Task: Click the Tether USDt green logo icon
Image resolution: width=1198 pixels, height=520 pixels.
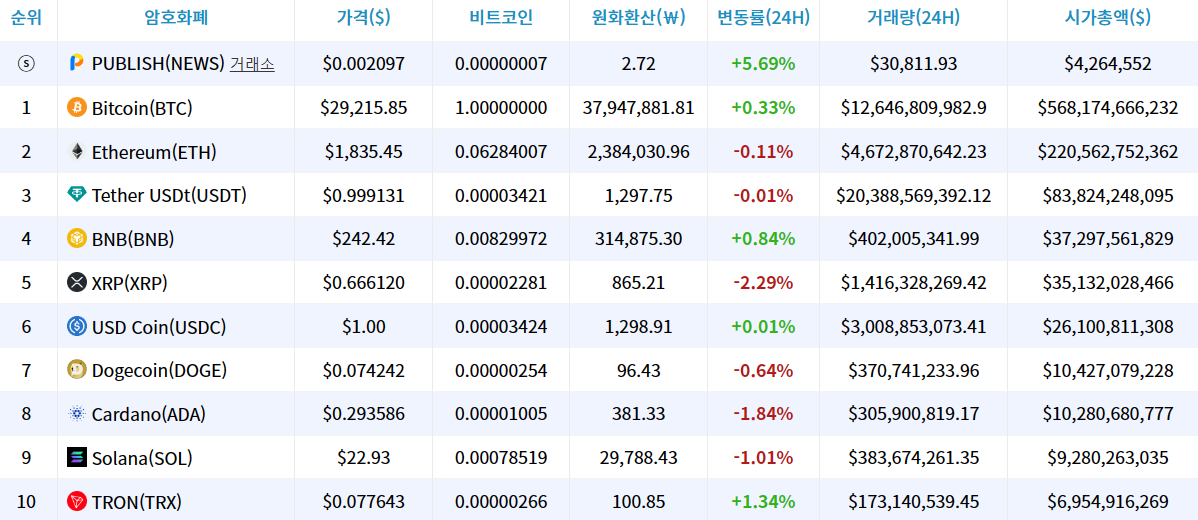Action: (76, 195)
